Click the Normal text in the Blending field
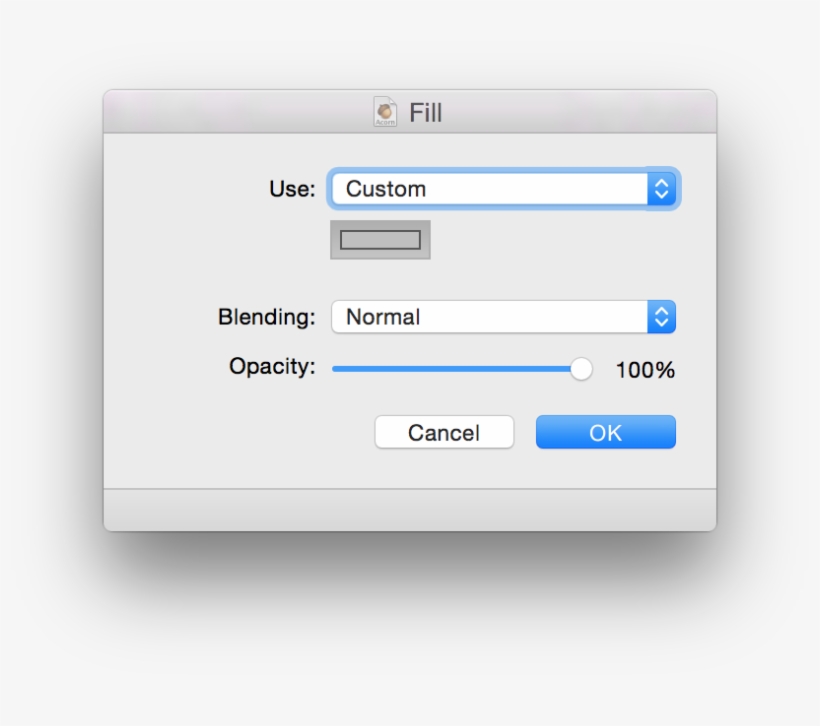The height and width of the screenshot is (726, 820). (x=383, y=317)
